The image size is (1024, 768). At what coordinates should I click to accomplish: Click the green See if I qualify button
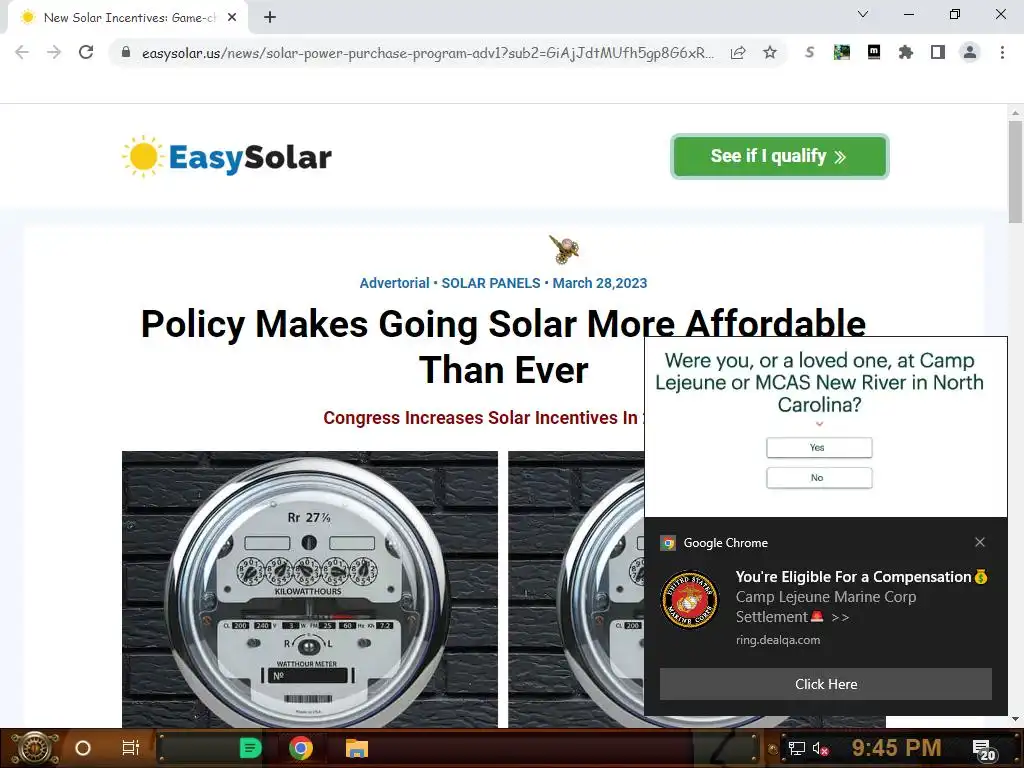pyautogui.click(x=780, y=156)
